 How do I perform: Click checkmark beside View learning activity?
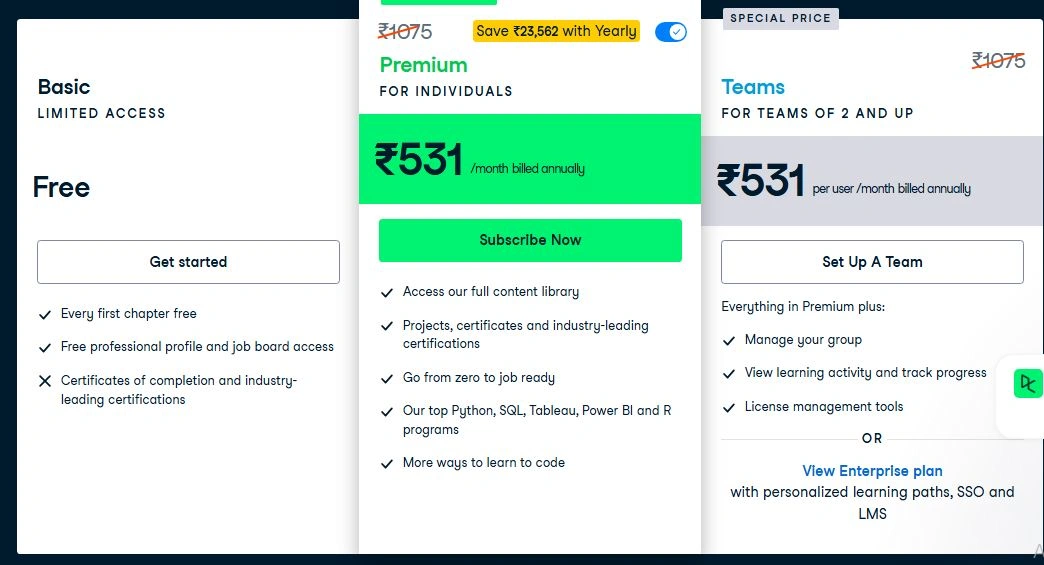pyautogui.click(x=729, y=374)
